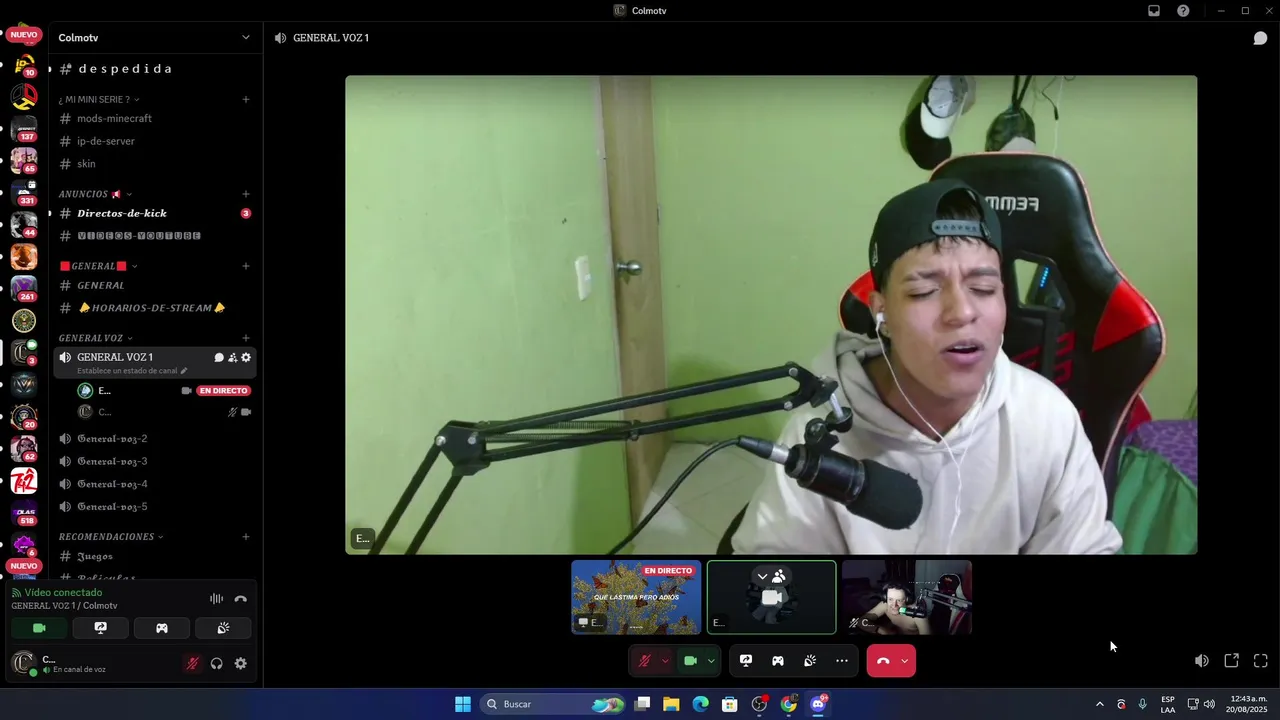Open disconnect options arrow beside hang up
The image size is (1280, 720).
click(905, 661)
